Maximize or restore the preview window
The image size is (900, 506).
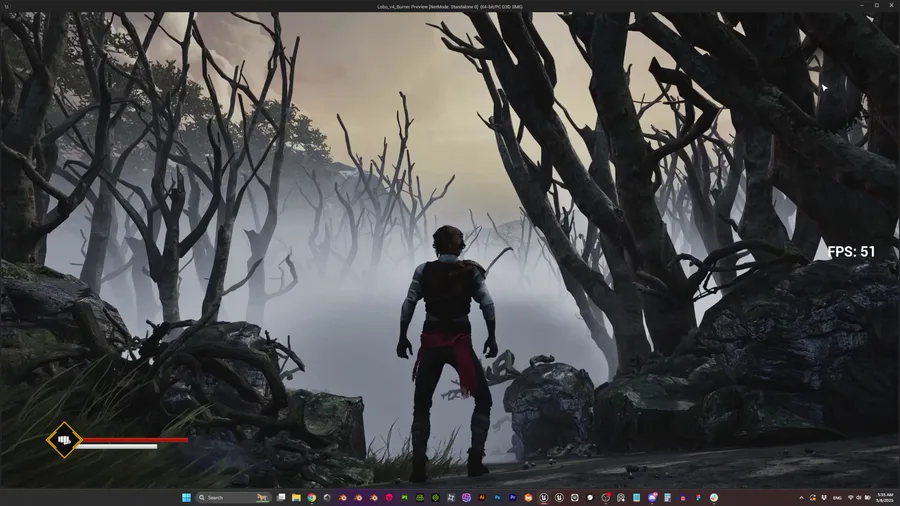[x=876, y=5]
